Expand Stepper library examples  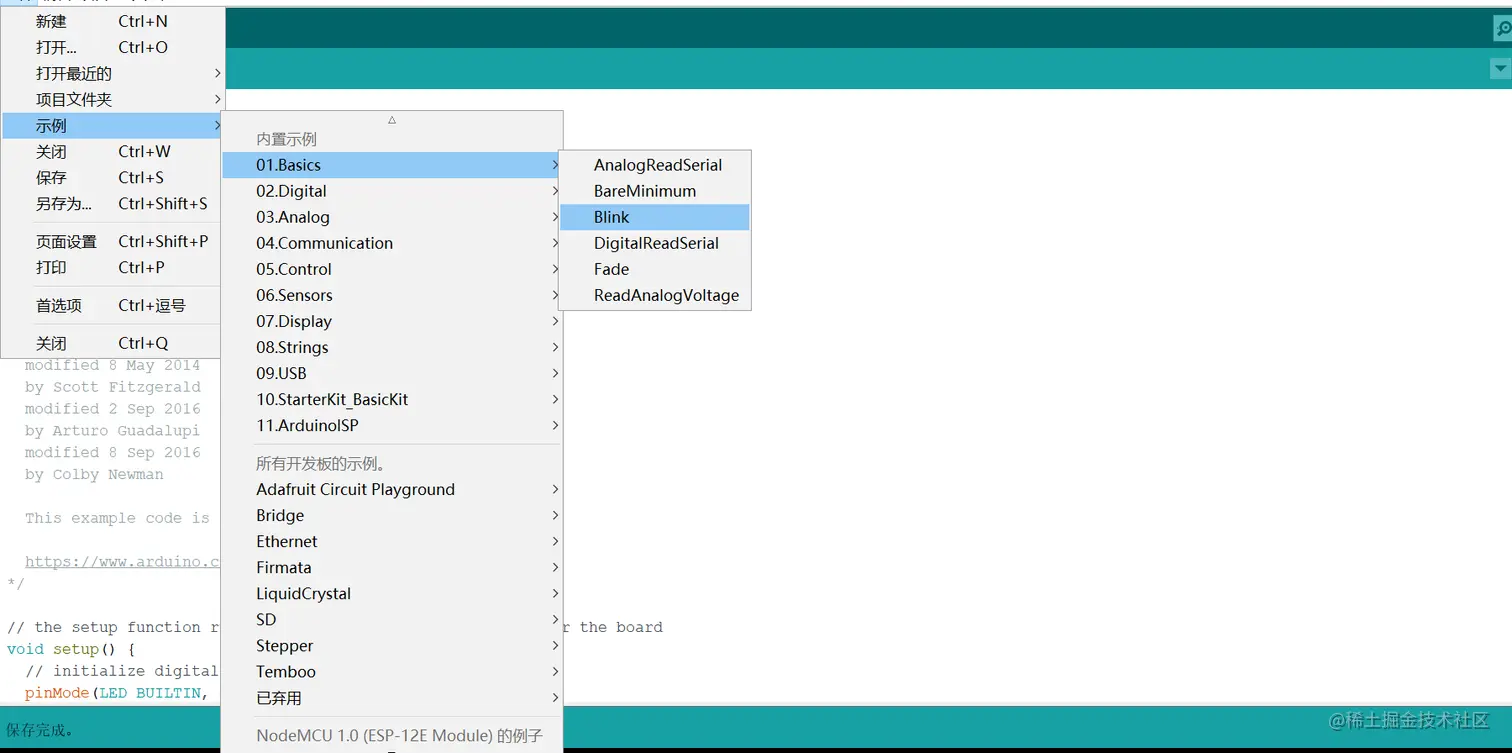(x=392, y=645)
